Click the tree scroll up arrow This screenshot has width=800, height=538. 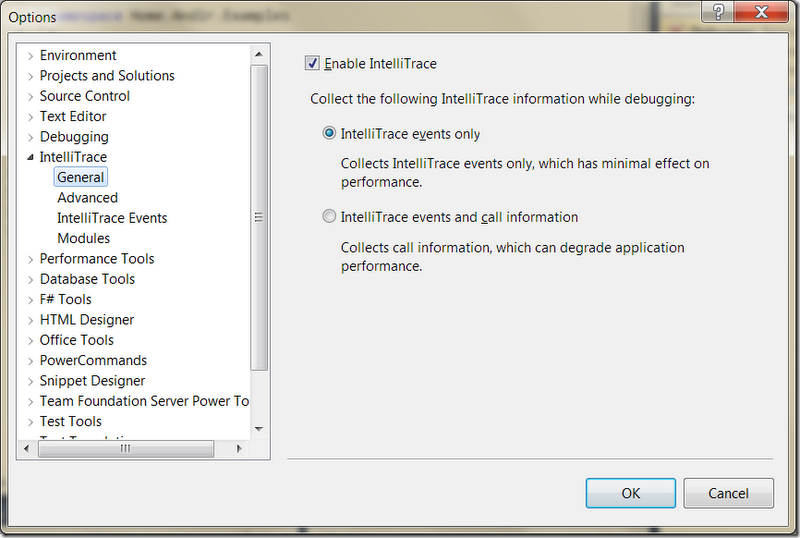(259, 54)
